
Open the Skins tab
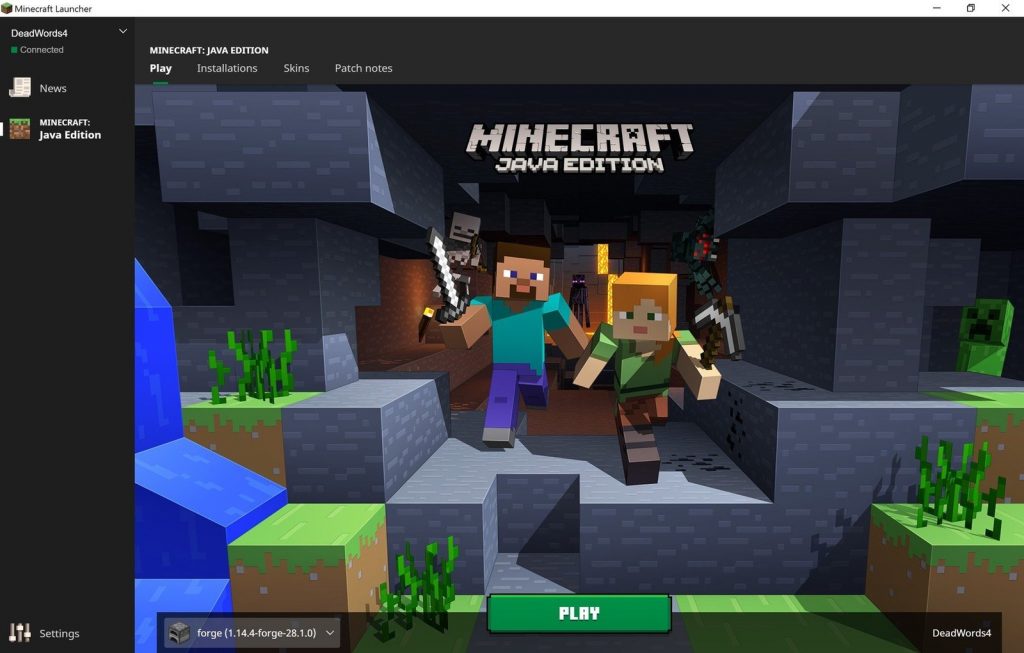pos(296,68)
